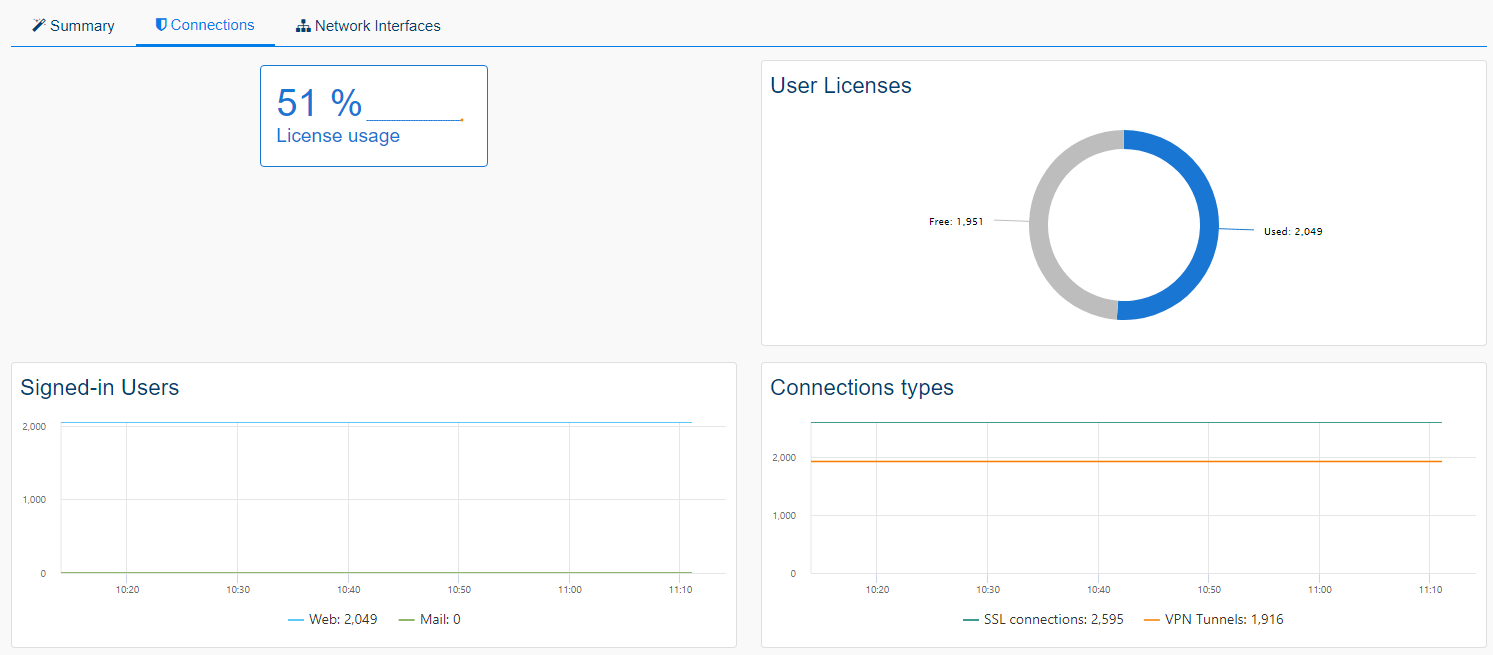This screenshot has width=1493, height=655.
Task: Switch to the Summary tab
Action: pyautogui.click(x=72, y=25)
